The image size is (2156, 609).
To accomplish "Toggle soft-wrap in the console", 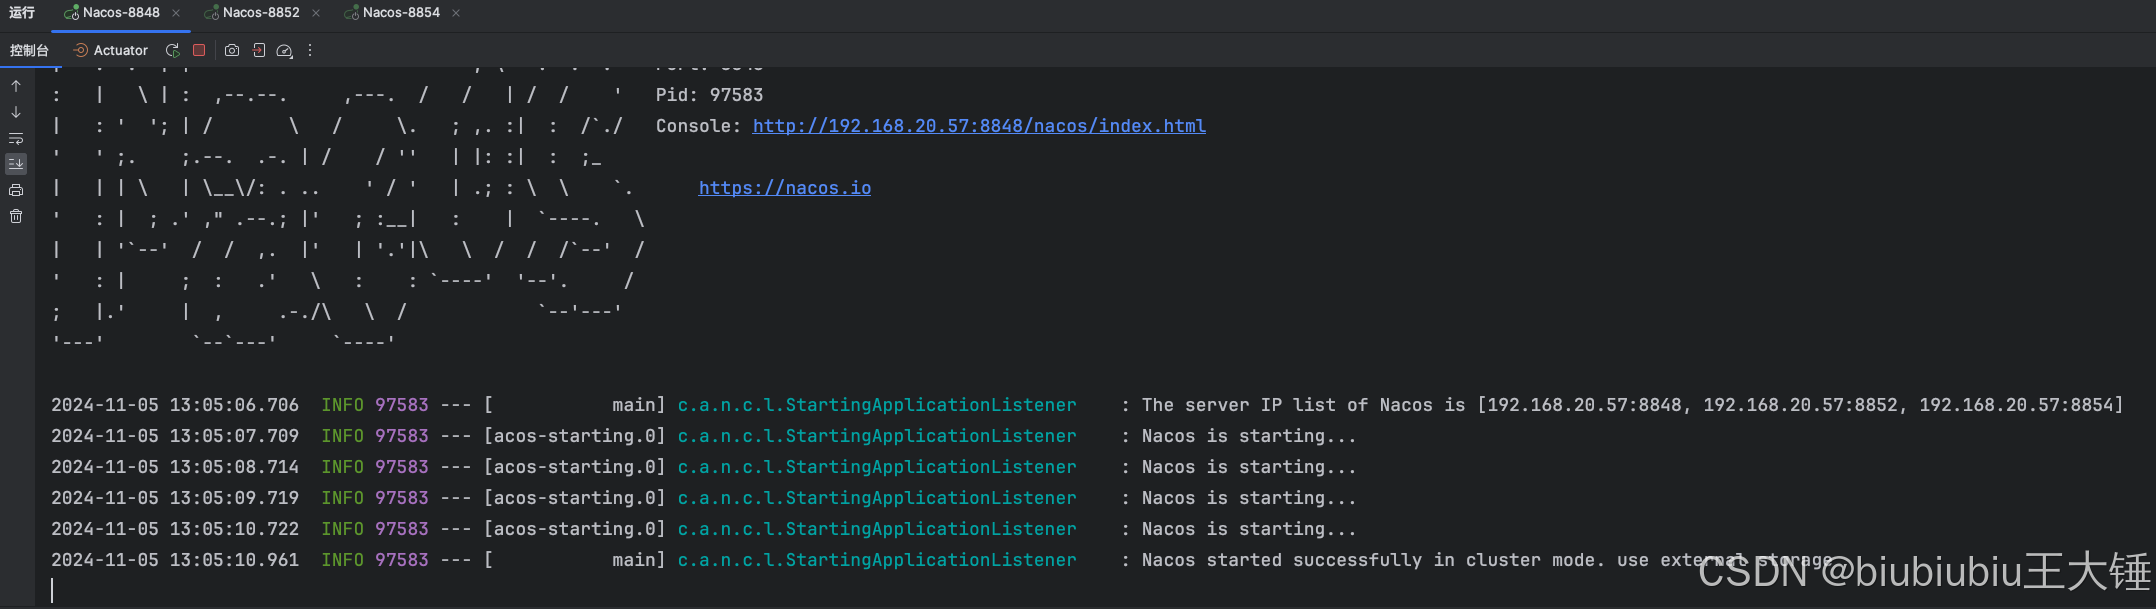I will (16, 138).
